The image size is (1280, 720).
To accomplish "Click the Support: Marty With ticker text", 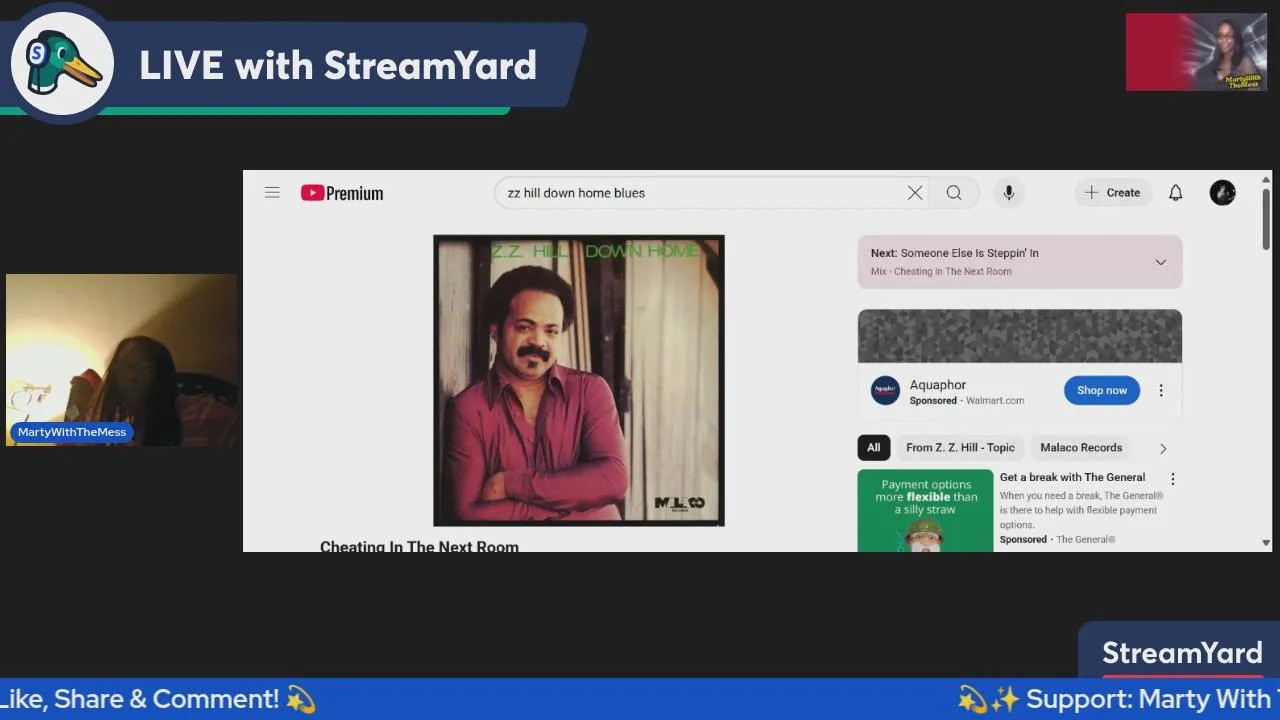I will pos(1118,699).
